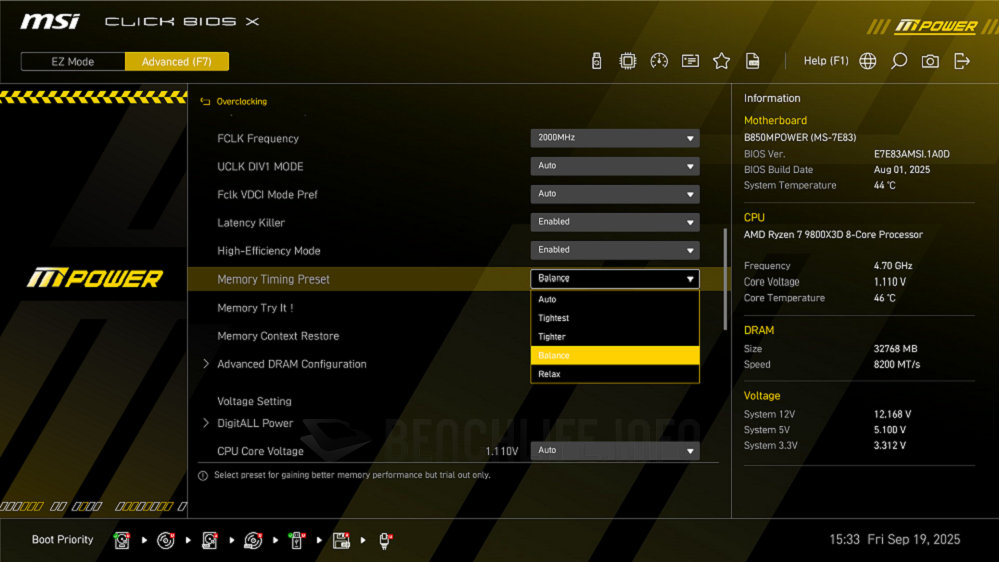Choose Auto in timing preset list
The height and width of the screenshot is (562, 1000).
tap(615, 299)
